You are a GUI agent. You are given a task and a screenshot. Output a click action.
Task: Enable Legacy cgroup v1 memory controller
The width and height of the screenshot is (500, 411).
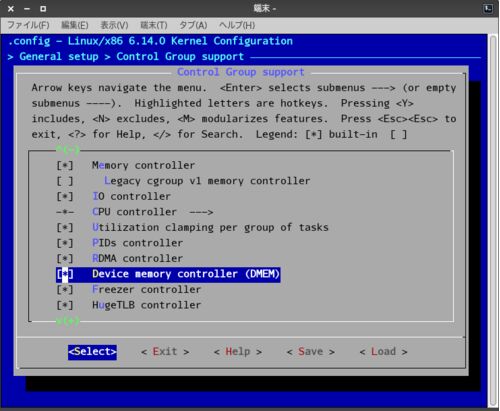pyautogui.click(x=65, y=181)
